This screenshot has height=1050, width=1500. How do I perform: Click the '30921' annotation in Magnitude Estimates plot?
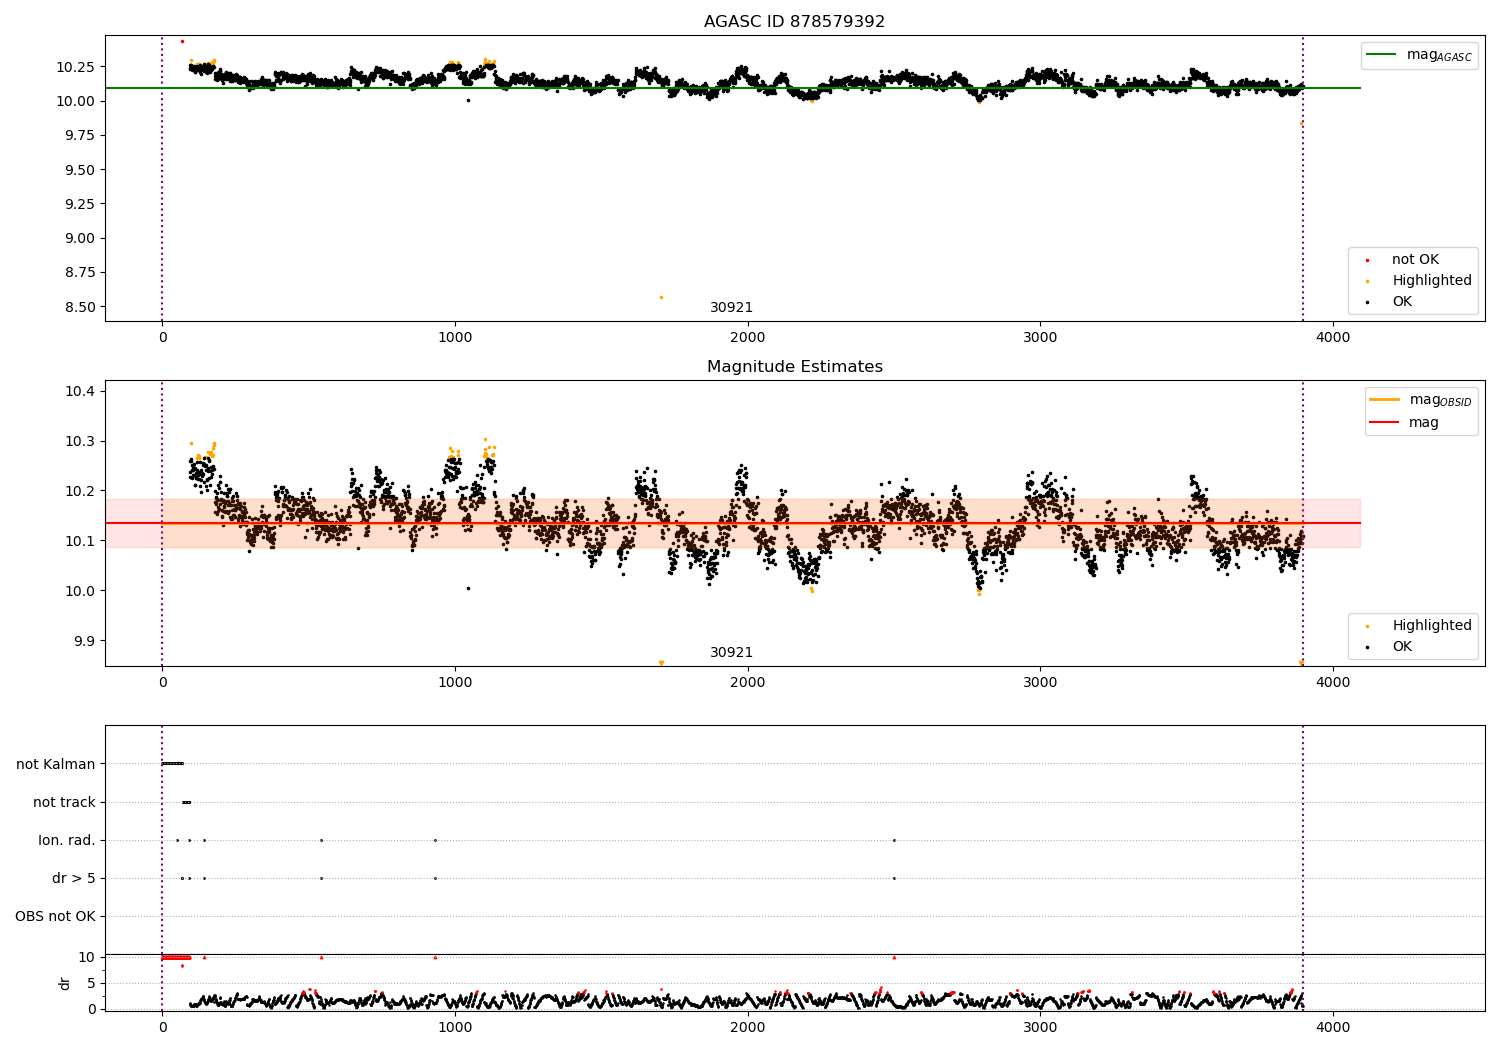[731, 653]
